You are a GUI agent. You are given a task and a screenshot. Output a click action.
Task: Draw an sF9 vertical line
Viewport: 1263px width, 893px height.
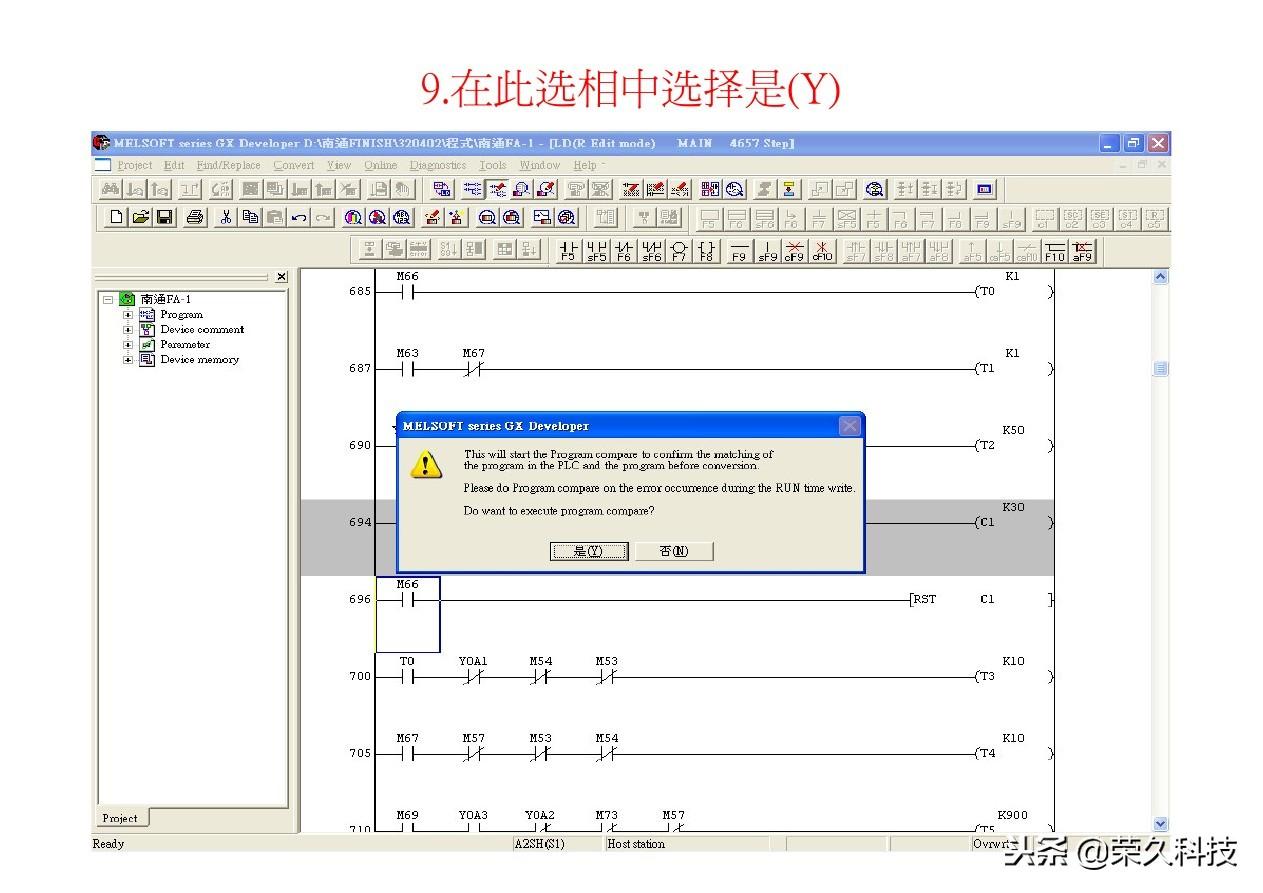click(x=767, y=250)
